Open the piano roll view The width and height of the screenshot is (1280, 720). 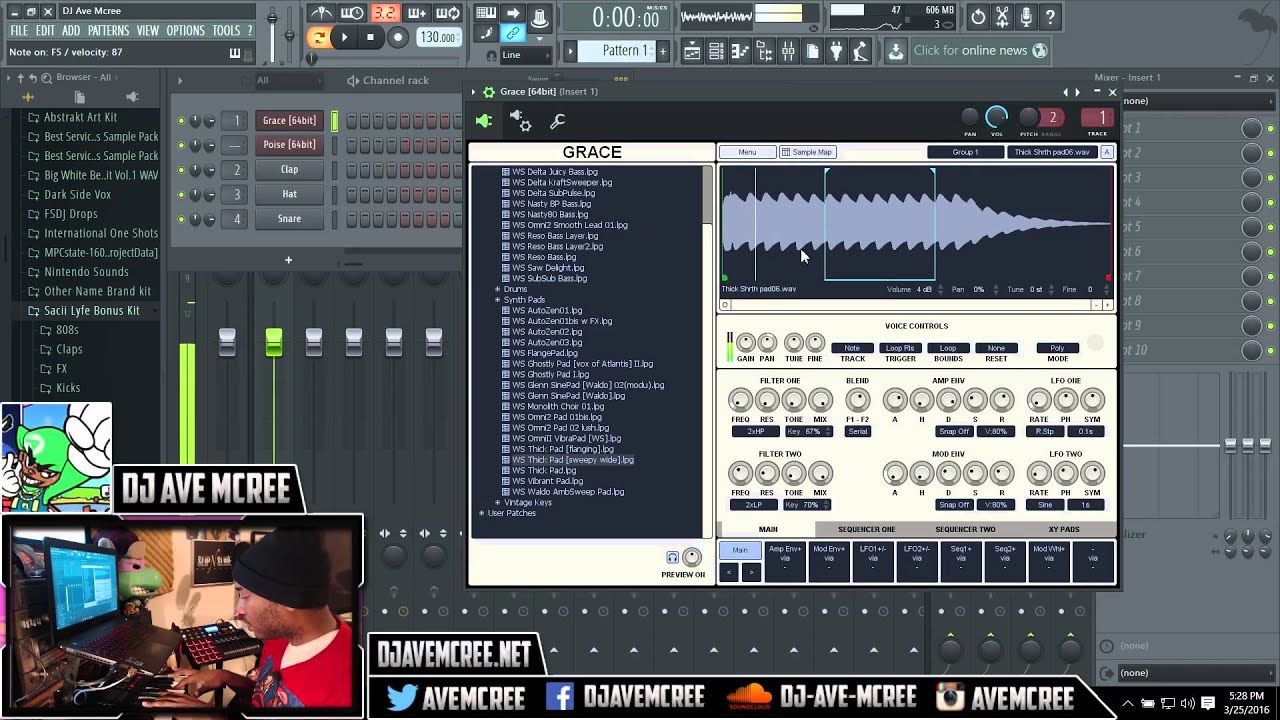click(740, 51)
